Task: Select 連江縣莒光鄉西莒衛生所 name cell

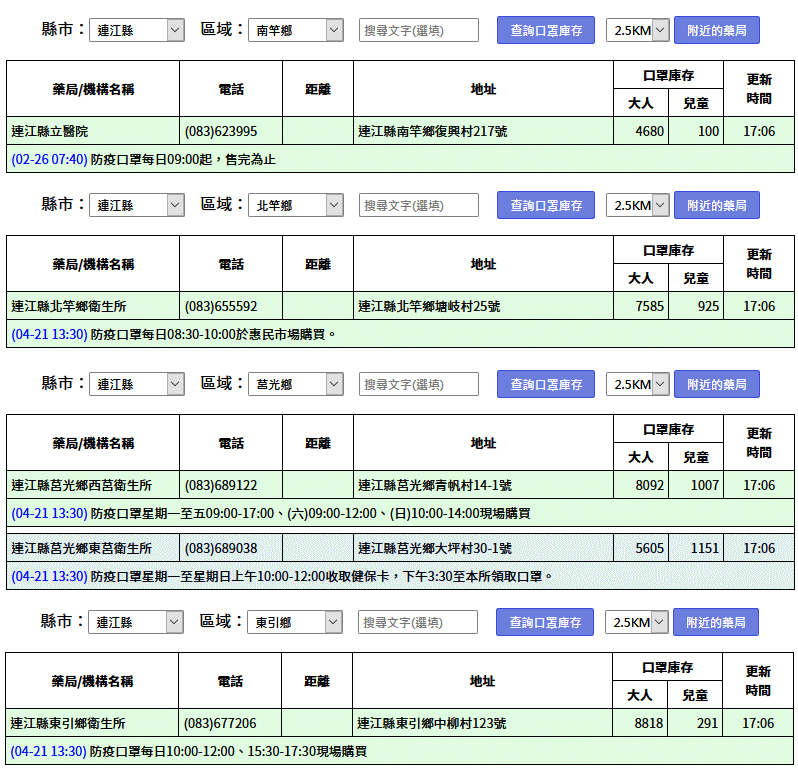Action: point(93,485)
